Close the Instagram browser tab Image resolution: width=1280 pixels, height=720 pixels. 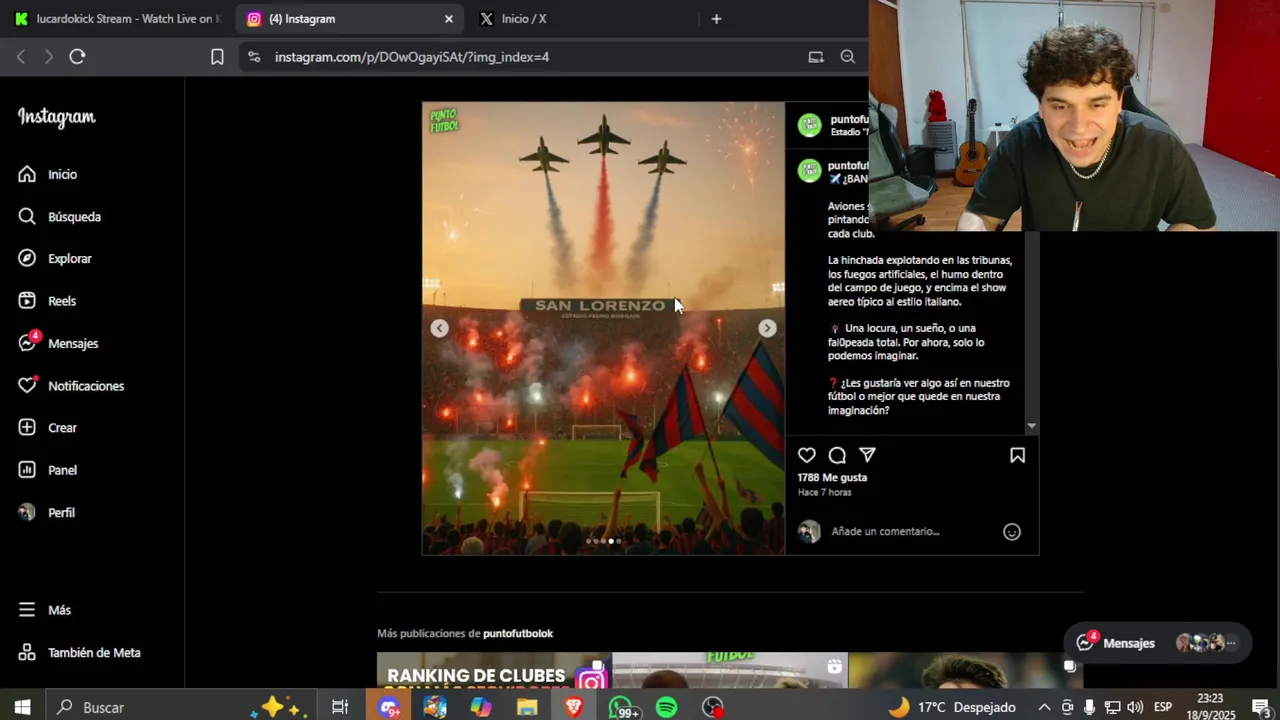tap(448, 19)
